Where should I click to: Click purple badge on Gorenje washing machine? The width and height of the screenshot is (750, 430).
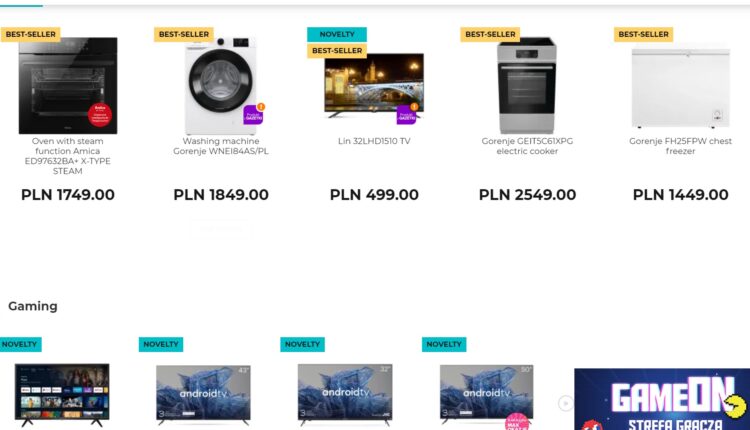coord(254,114)
